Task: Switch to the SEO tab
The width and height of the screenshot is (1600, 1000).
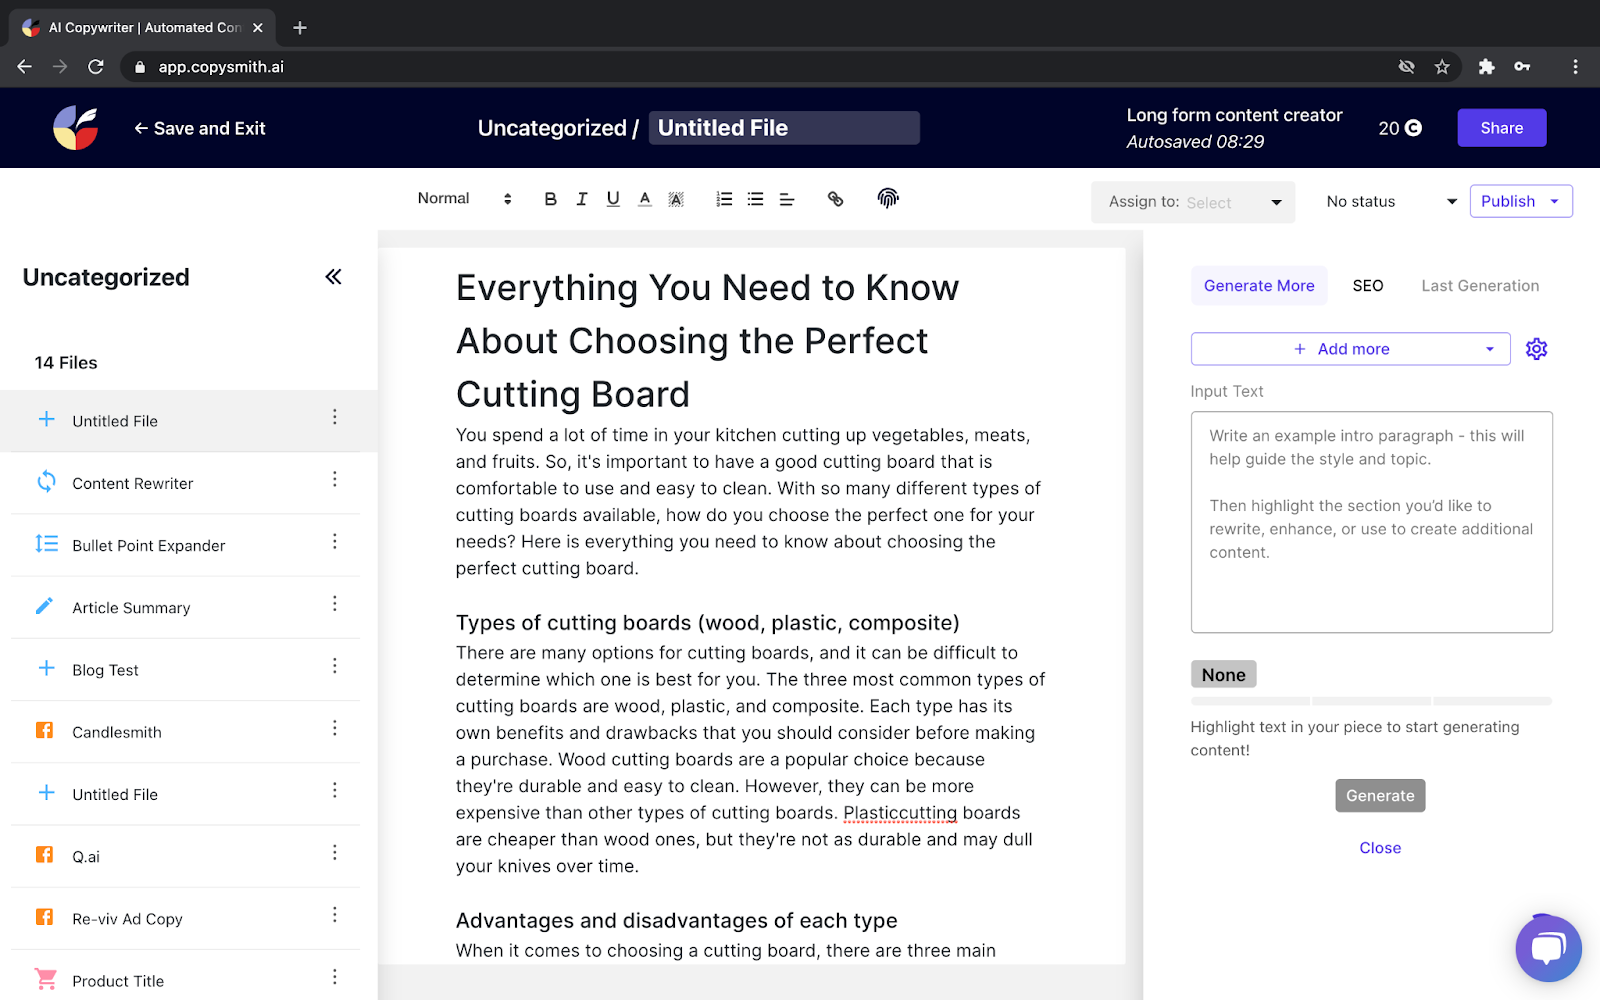Action: (x=1368, y=286)
